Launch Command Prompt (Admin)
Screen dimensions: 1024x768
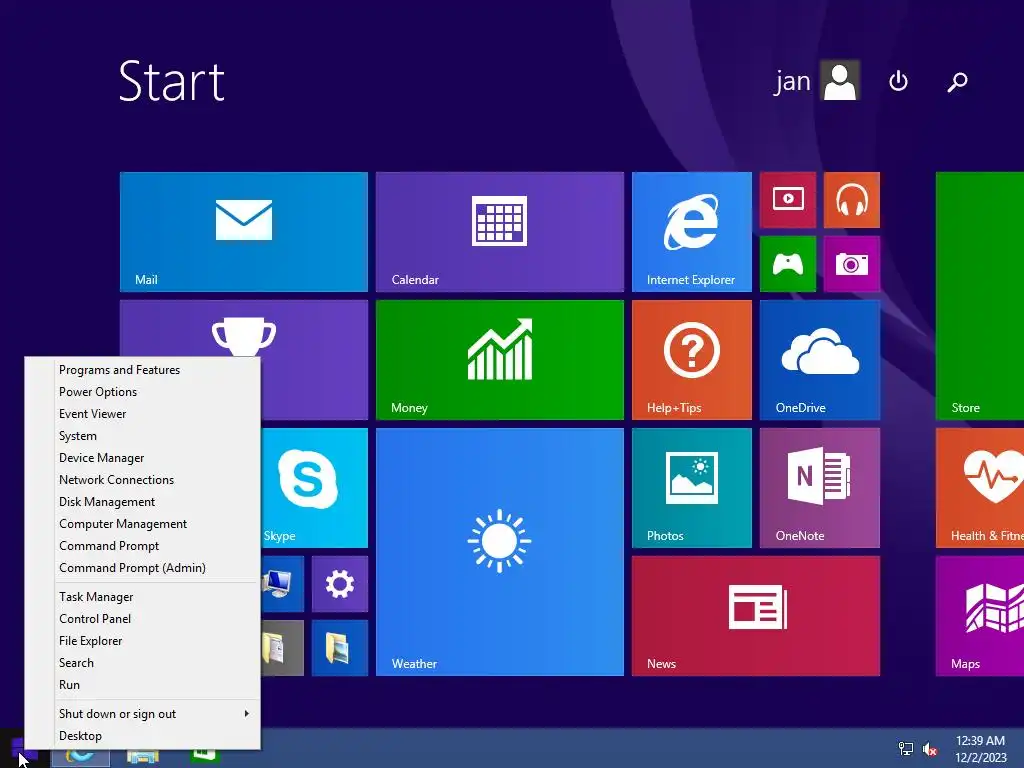pos(142,568)
